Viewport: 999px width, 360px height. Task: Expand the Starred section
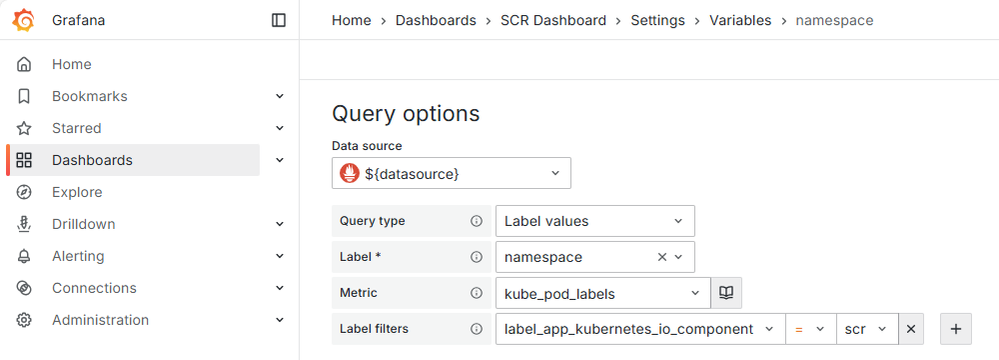(279, 128)
